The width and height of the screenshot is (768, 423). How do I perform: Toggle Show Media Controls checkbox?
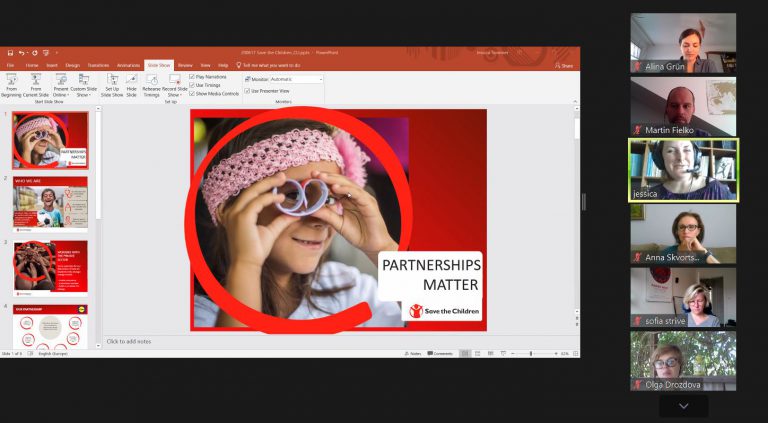click(192, 94)
